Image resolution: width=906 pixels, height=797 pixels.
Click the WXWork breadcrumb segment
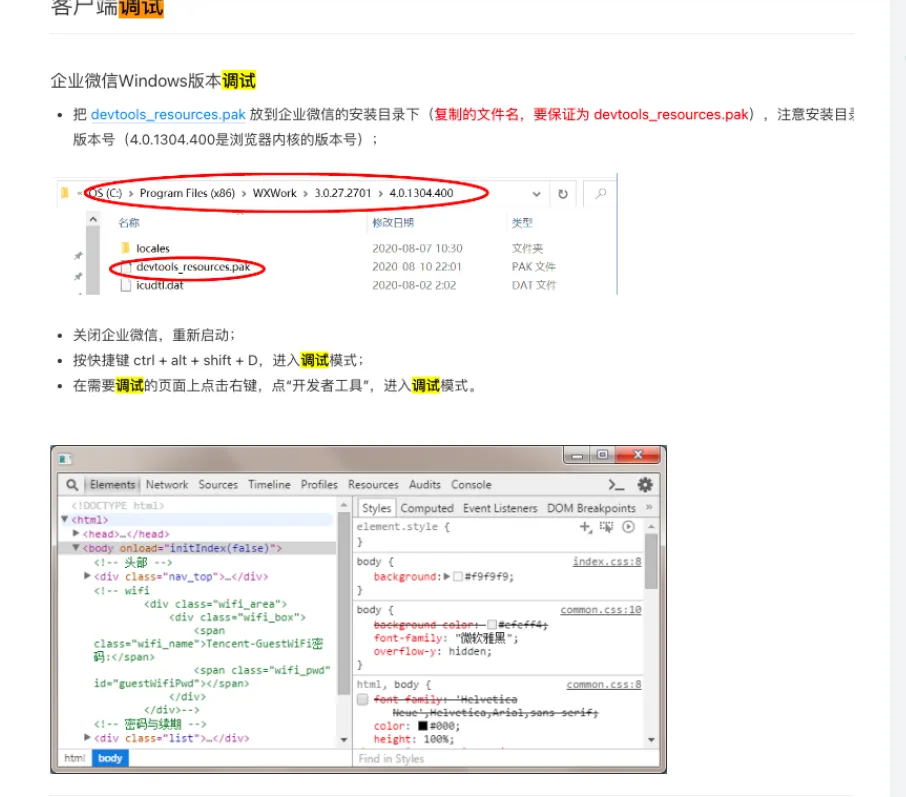click(274, 193)
